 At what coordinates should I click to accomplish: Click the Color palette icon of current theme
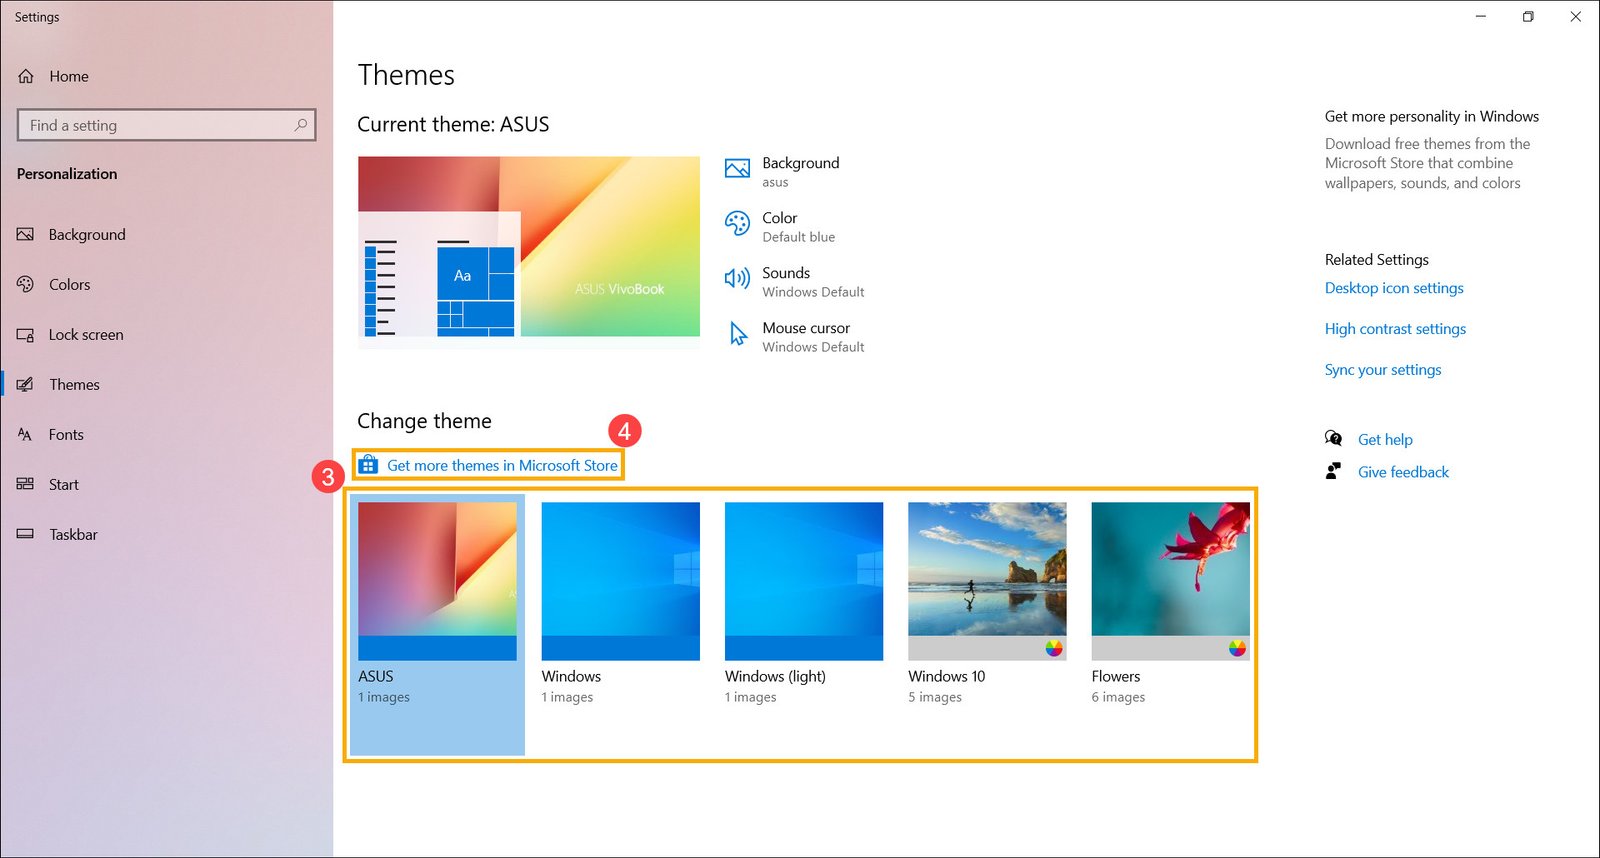click(737, 223)
